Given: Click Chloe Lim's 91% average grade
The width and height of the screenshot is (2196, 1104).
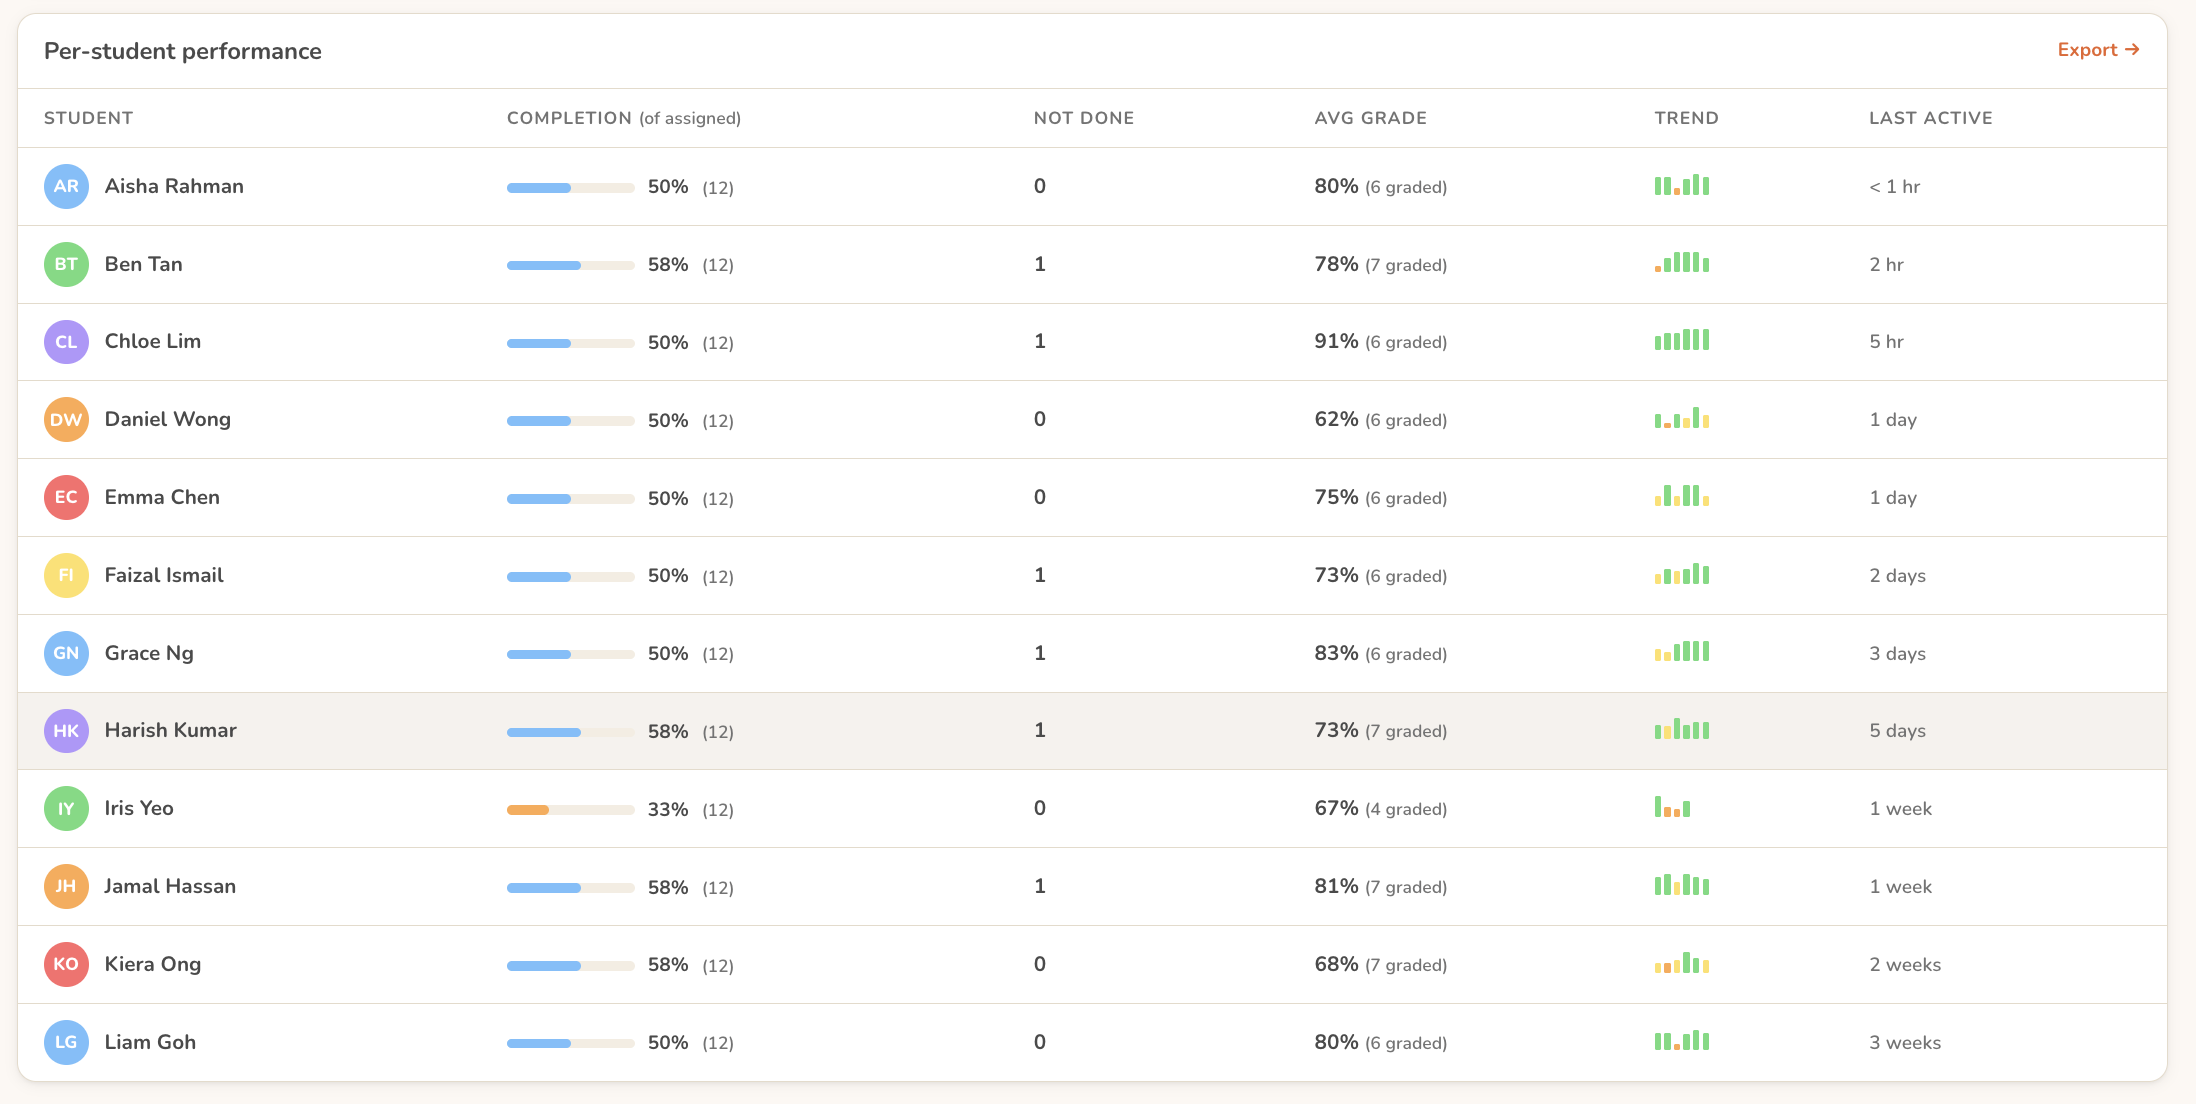Looking at the screenshot, I should point(1336,341).
